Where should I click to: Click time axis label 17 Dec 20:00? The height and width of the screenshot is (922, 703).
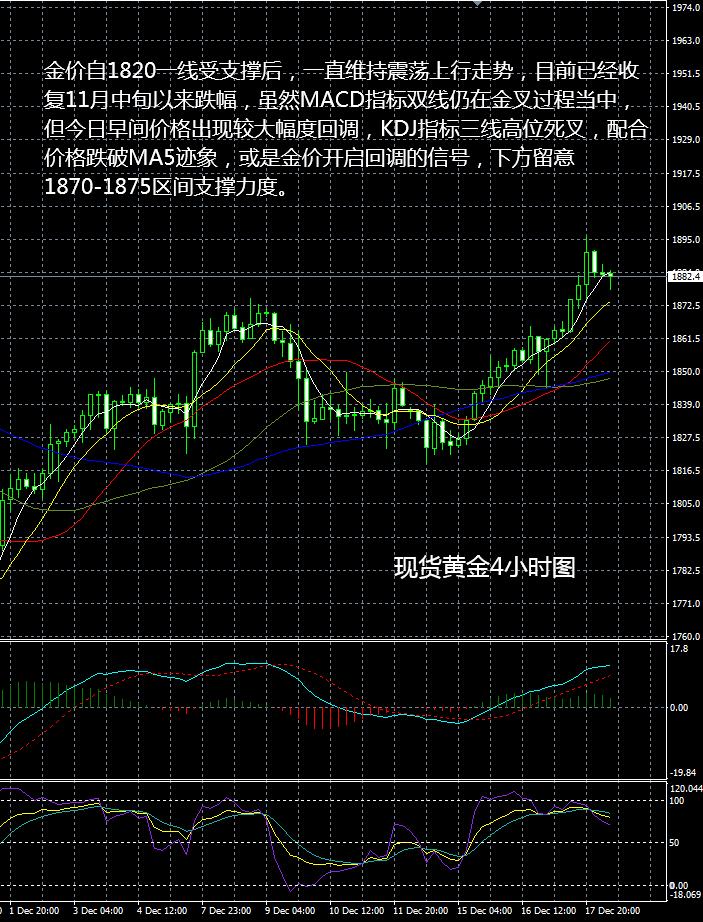point(614,910)
